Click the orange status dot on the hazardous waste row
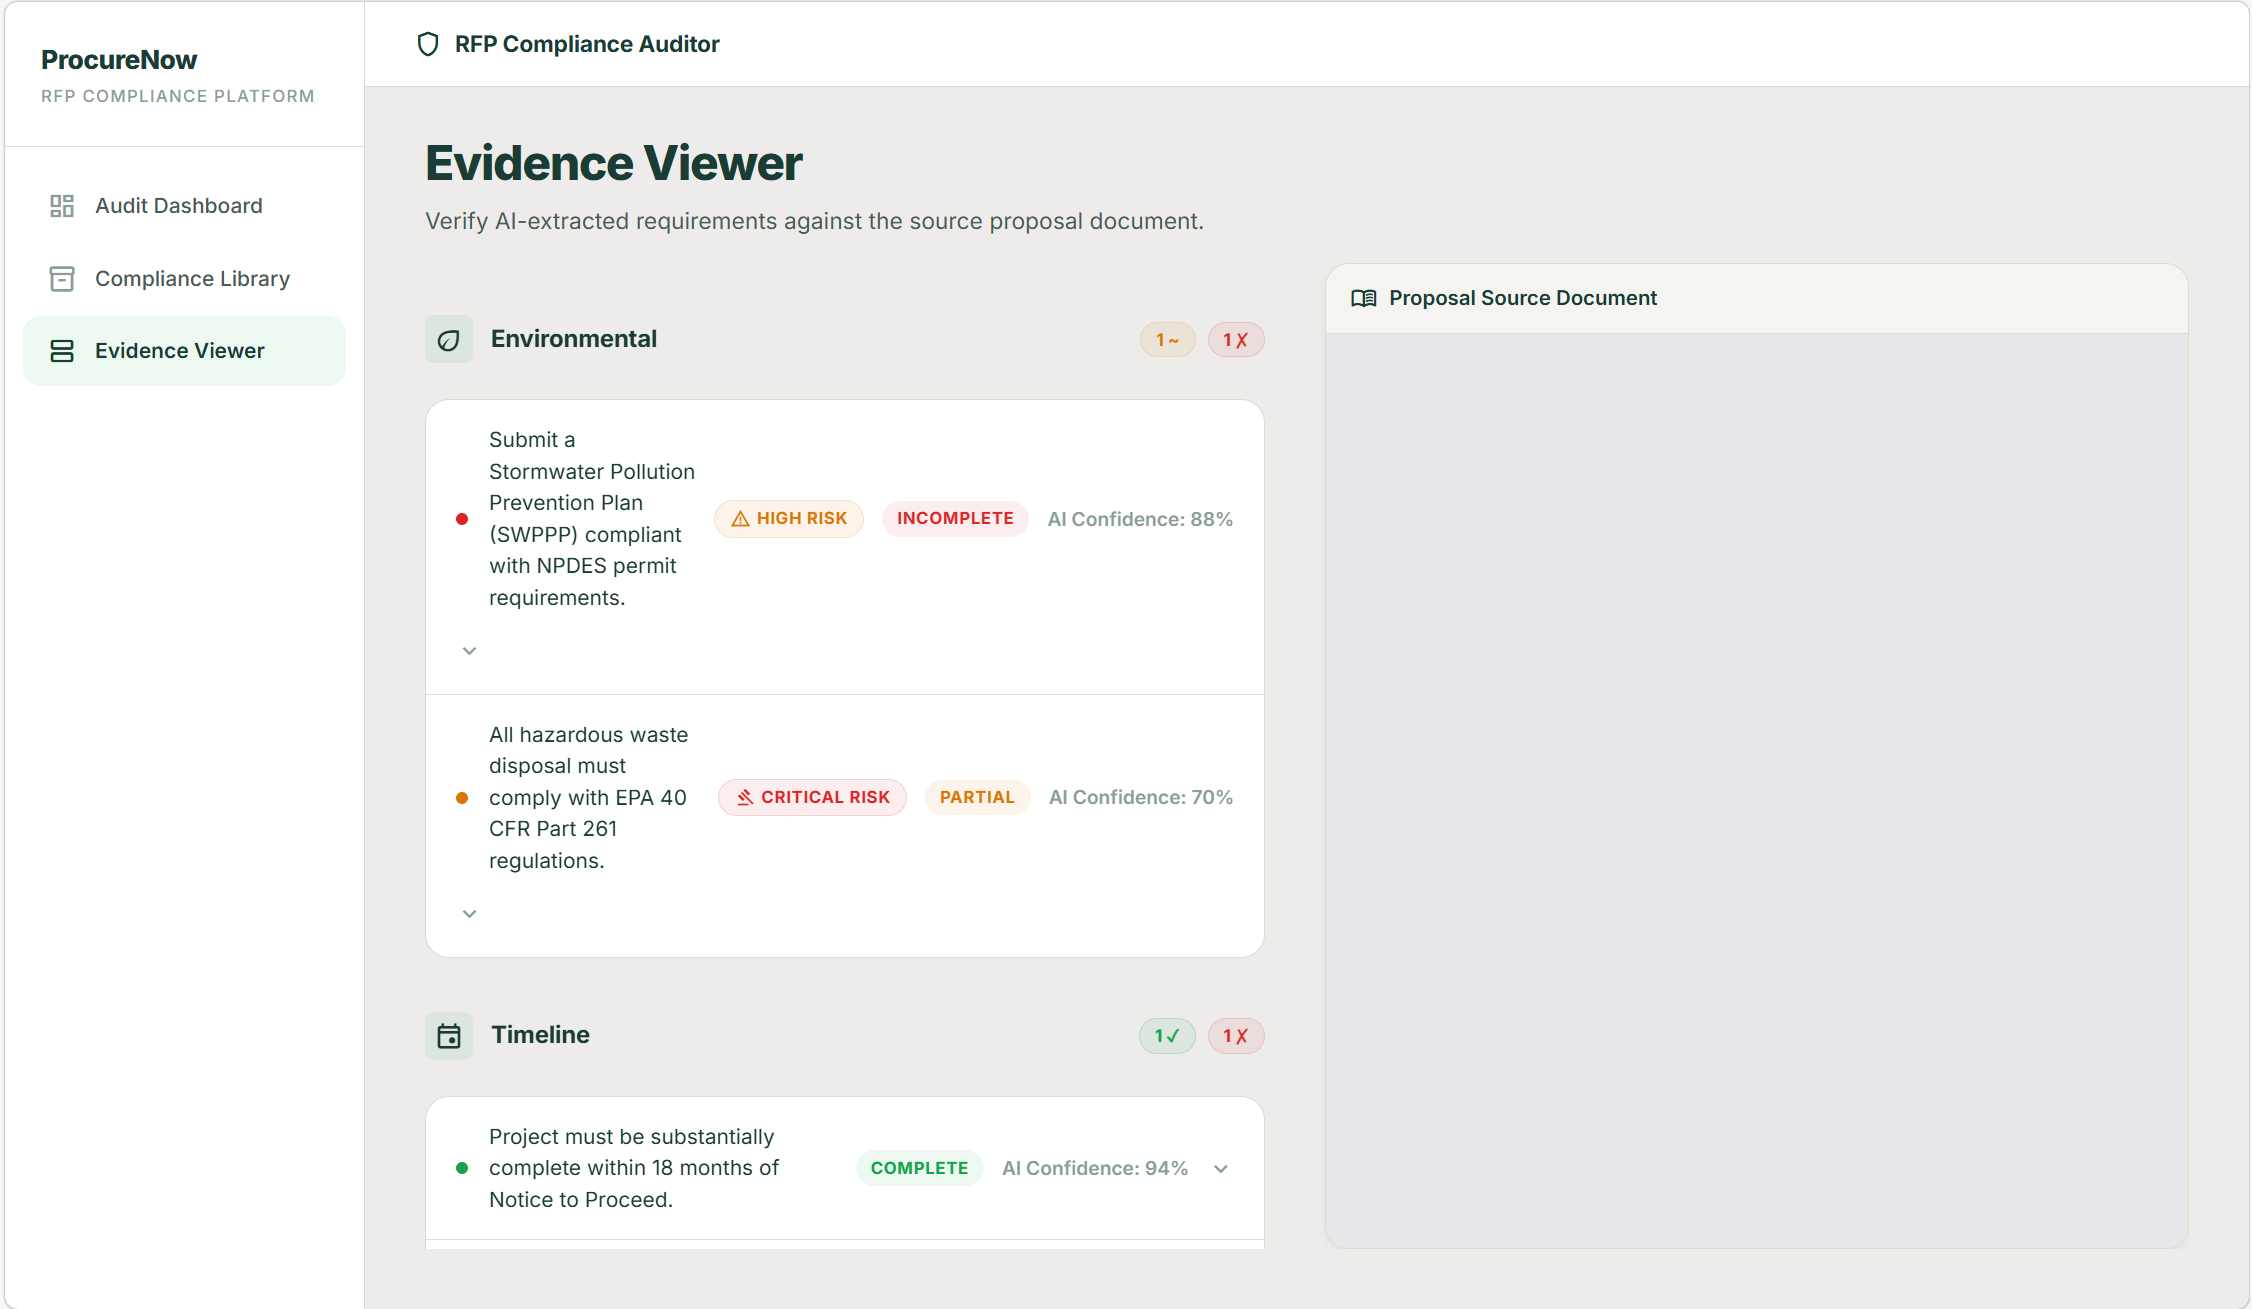 [x=462, y=798]
